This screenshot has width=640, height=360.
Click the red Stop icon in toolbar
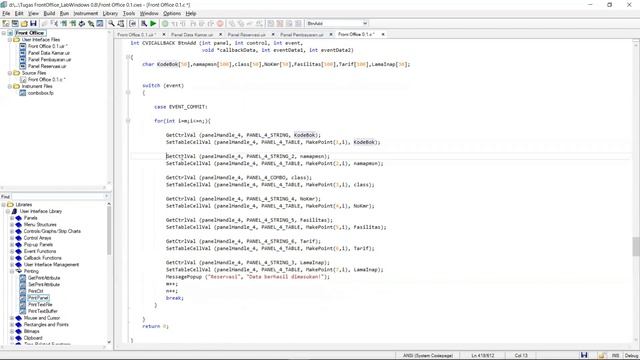click(220, 24)
